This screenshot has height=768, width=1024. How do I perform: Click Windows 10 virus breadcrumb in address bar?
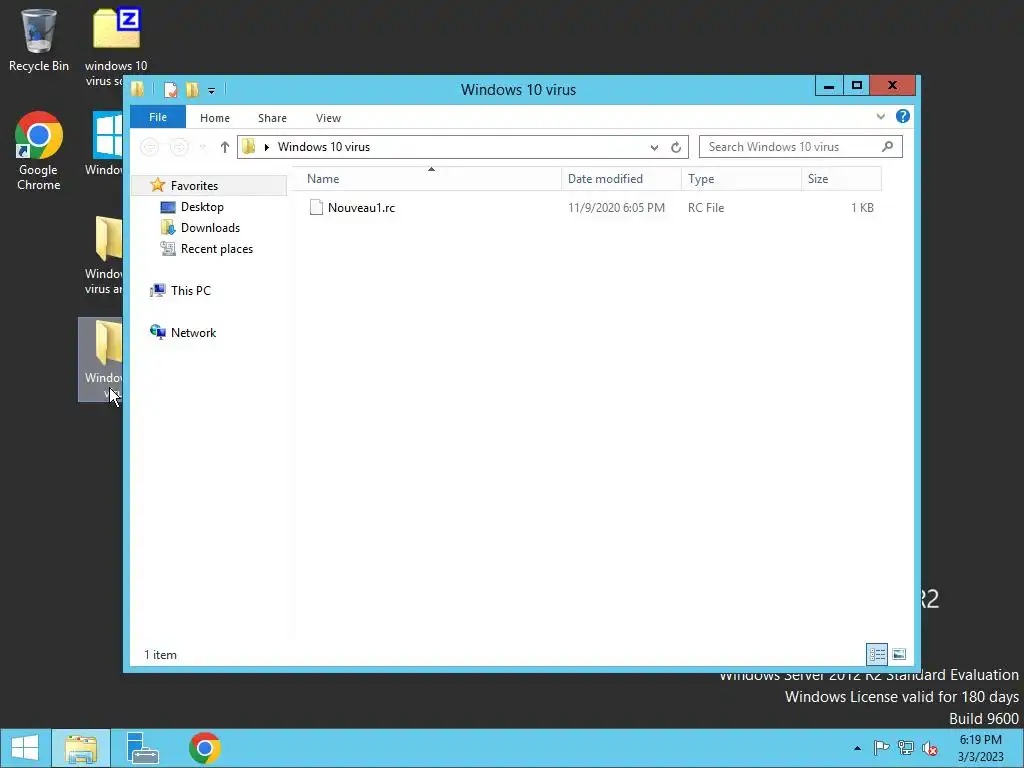(x=324, y=147)
